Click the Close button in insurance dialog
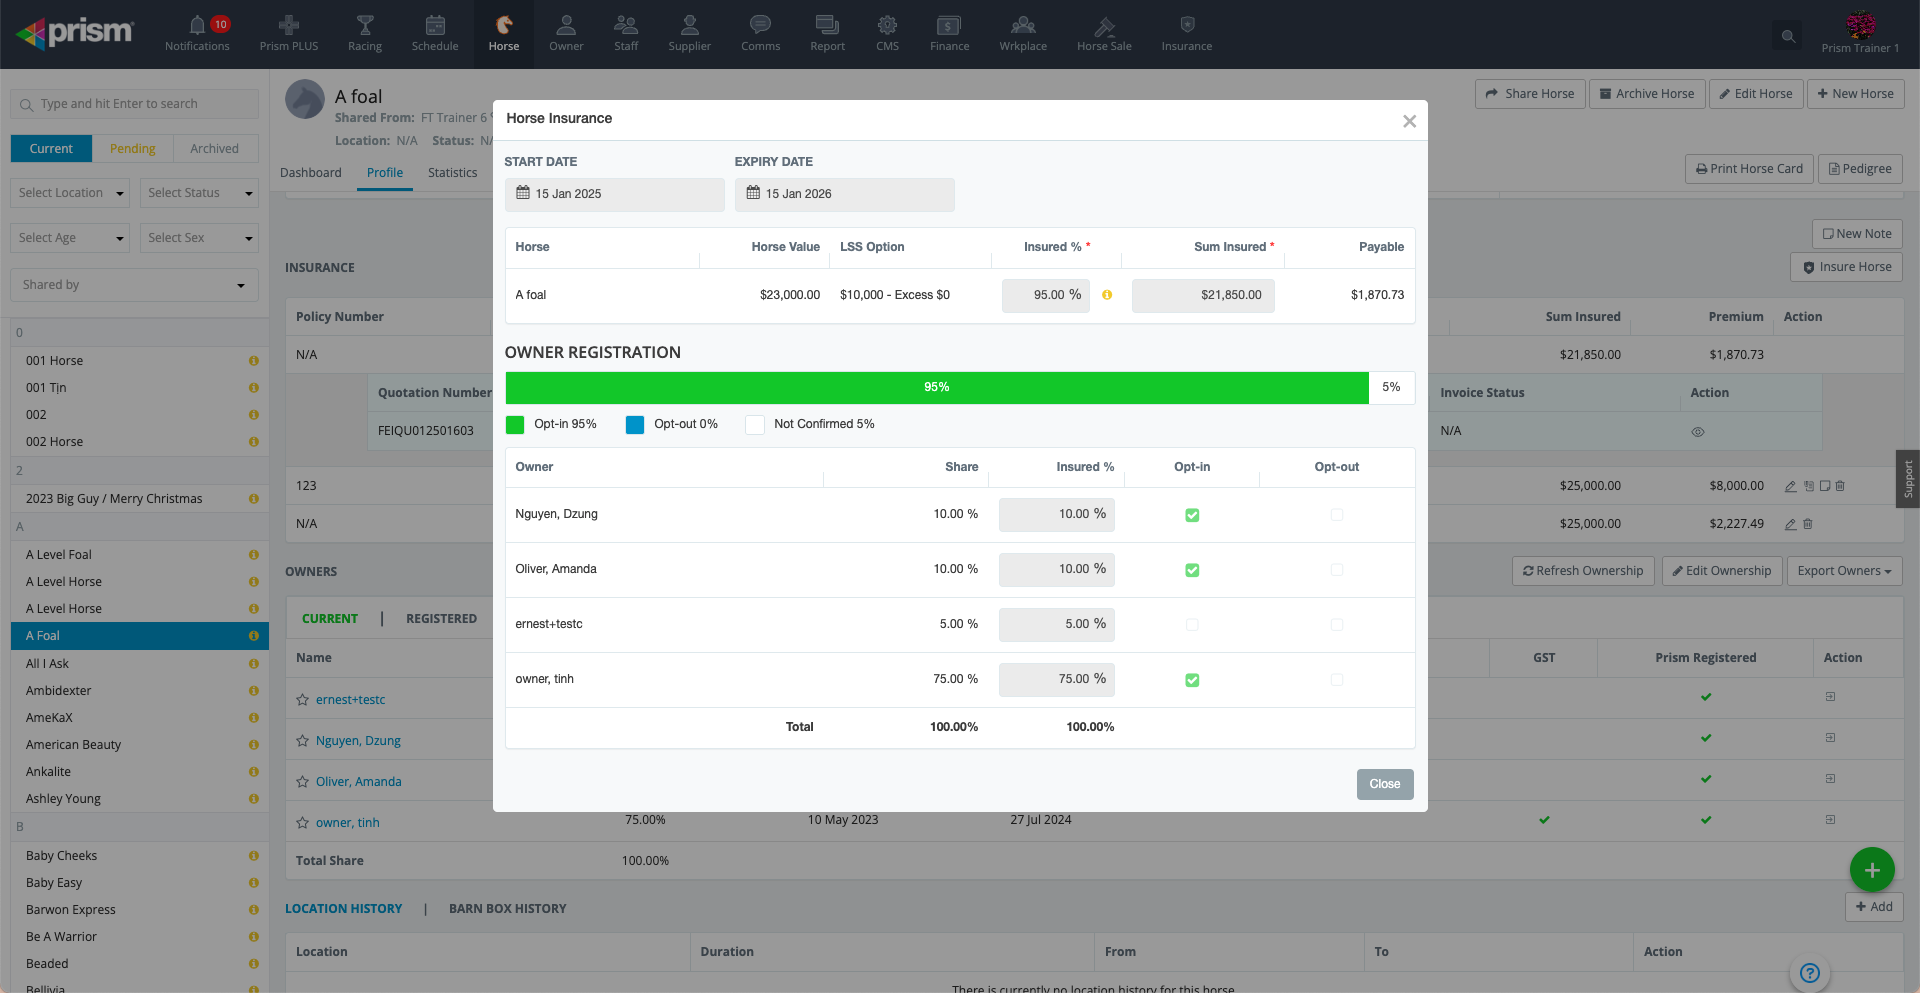The image size is (1920, 993). [1384, 784]
